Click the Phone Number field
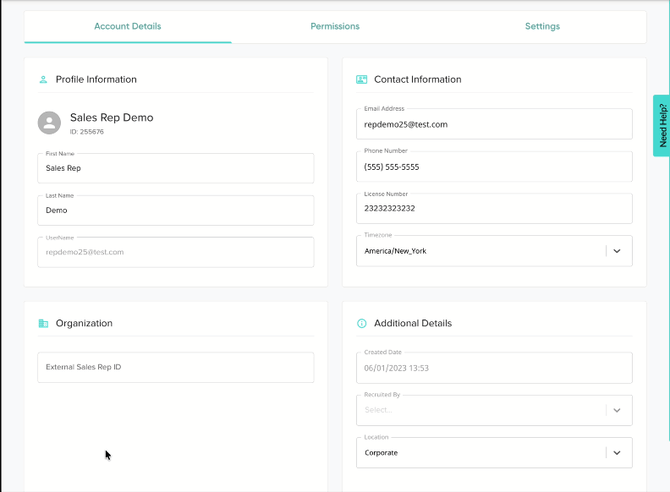 494,167
